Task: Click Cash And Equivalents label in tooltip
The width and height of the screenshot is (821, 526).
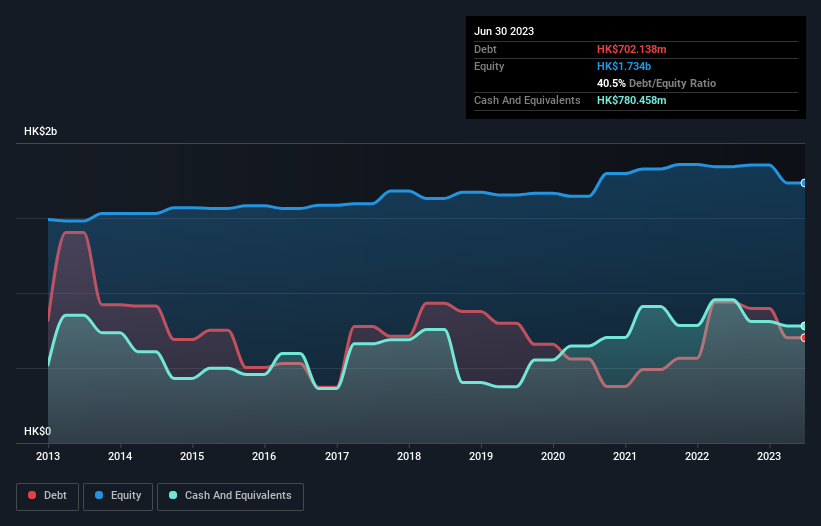Action: click(x=527, y=100)
